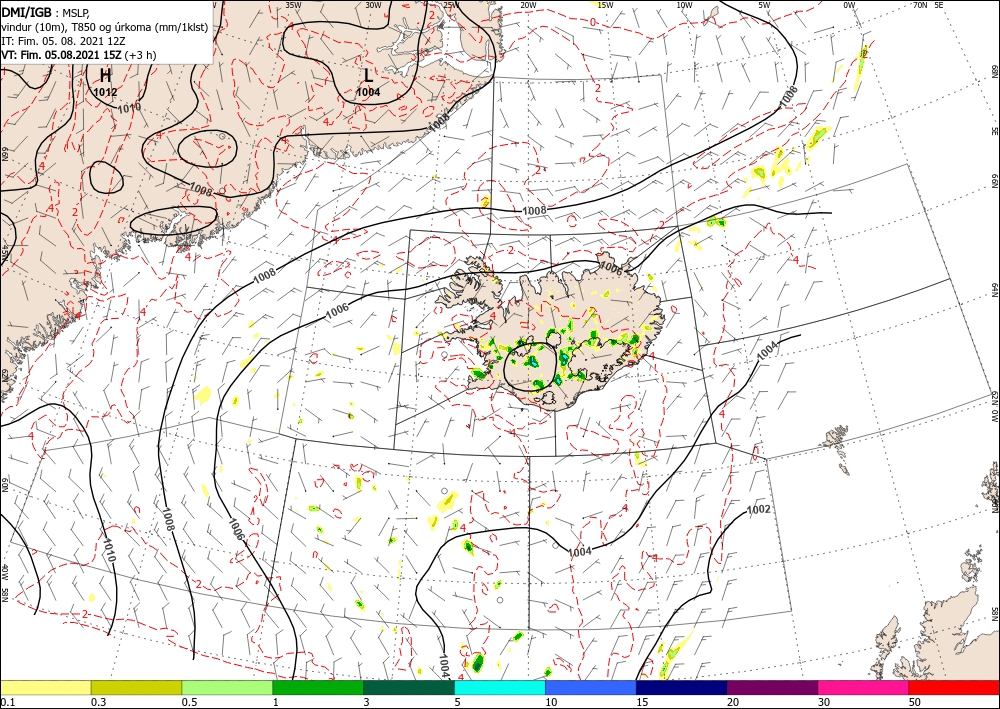The image size is (1000, 709).
Task: Select the '1012' value under the H marker
Action: (105, 92)
